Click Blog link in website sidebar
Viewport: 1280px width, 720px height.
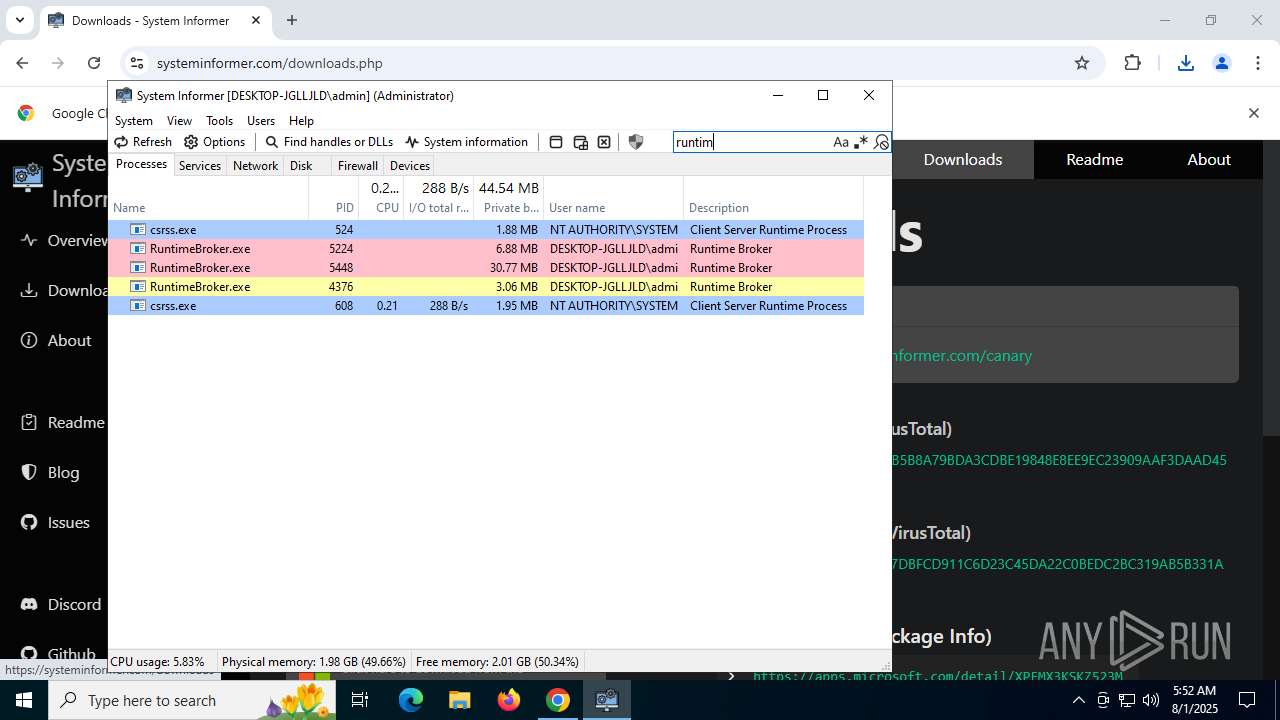(x=51, y=473)
